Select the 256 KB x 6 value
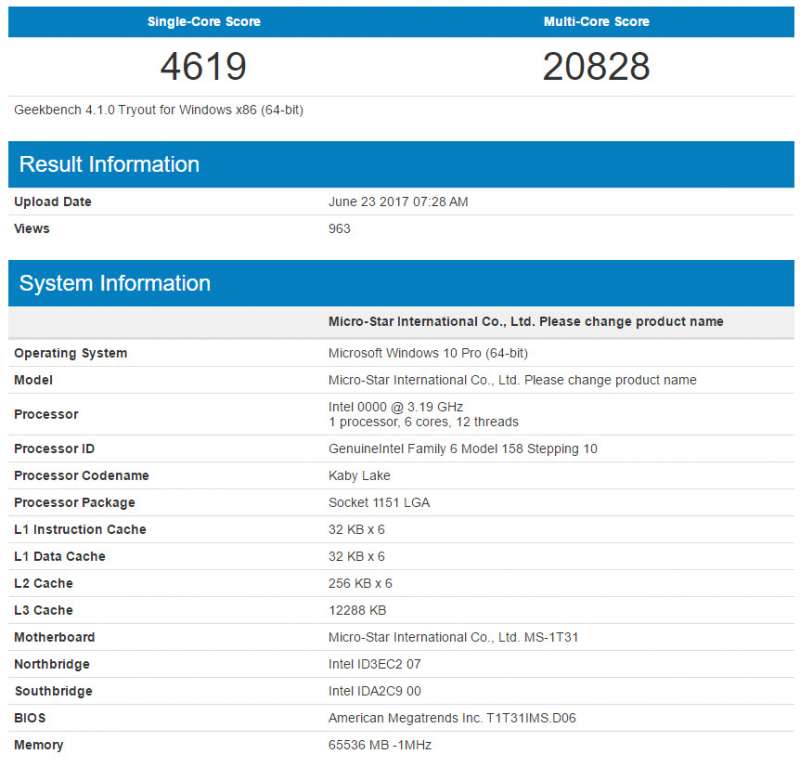This screenshot has width=800, height=767. pos(360,584)
